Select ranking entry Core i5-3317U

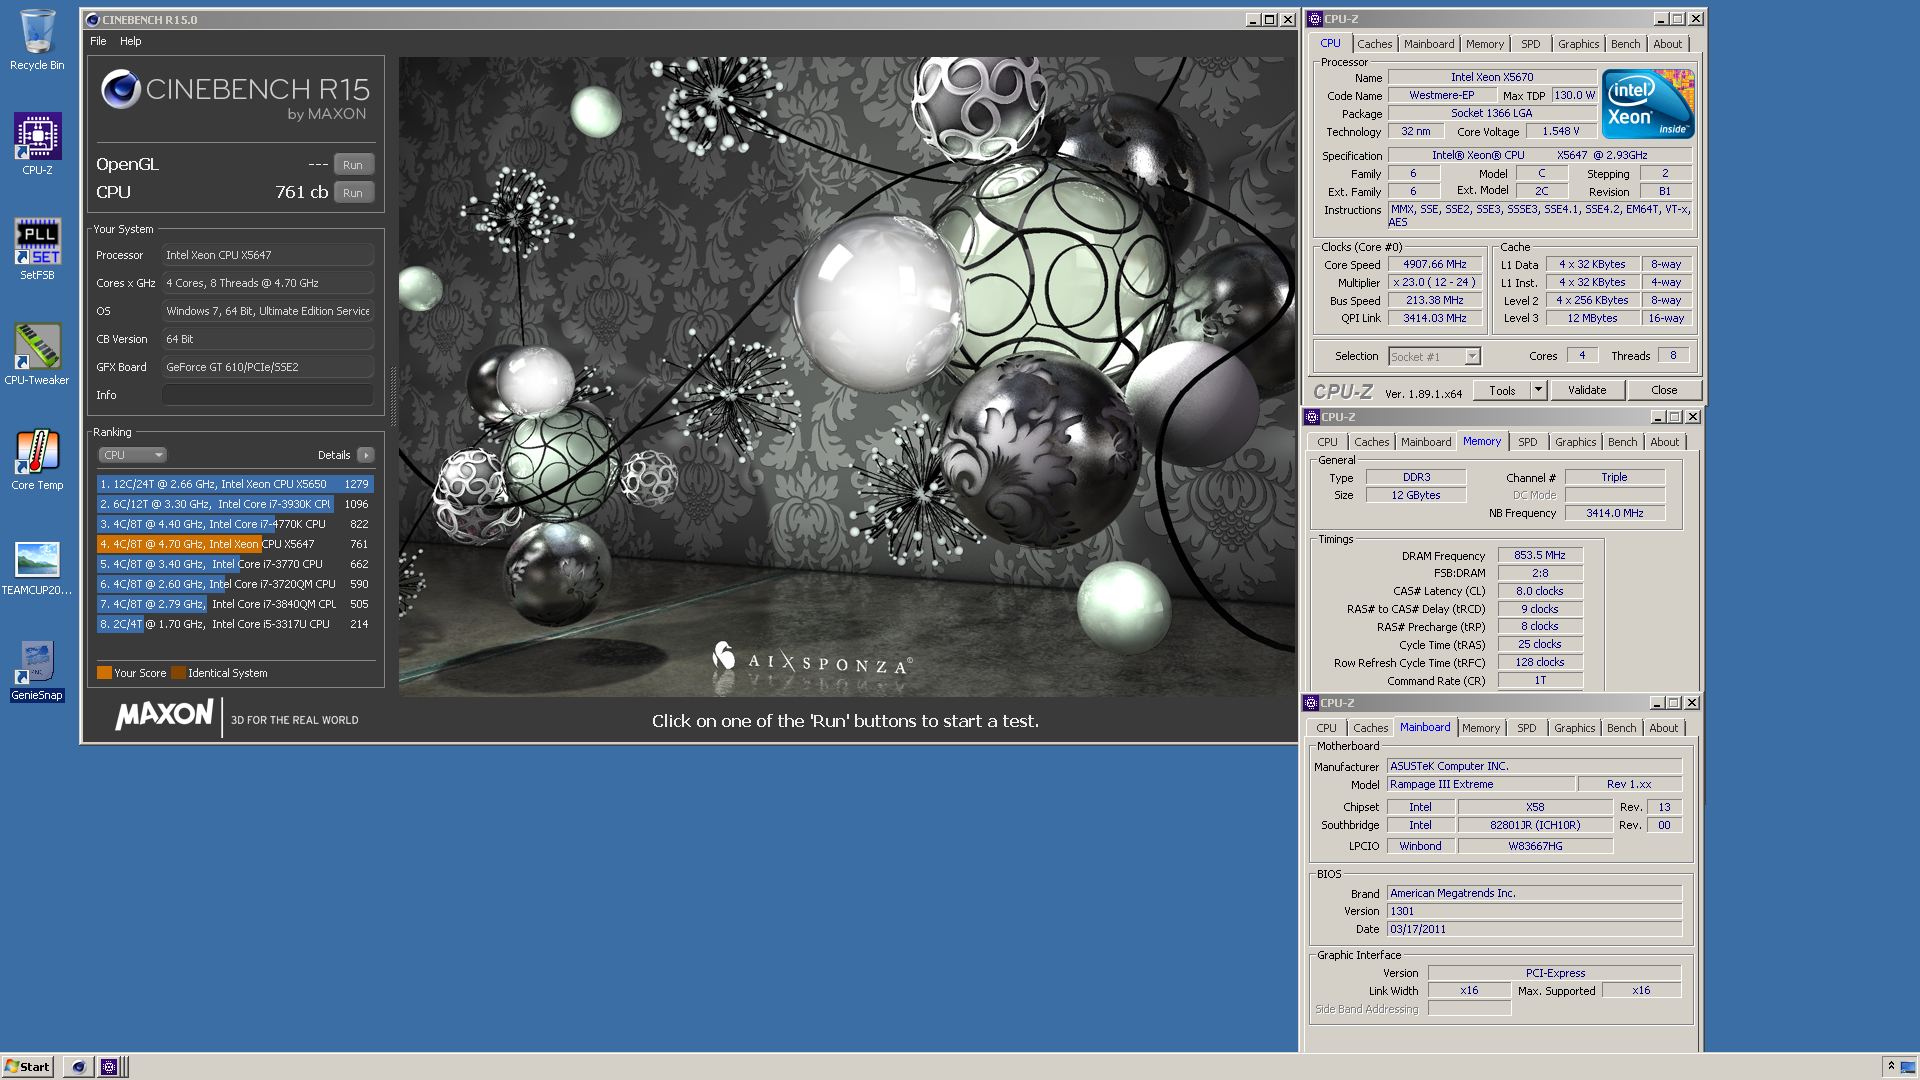[x=235, y=624]
